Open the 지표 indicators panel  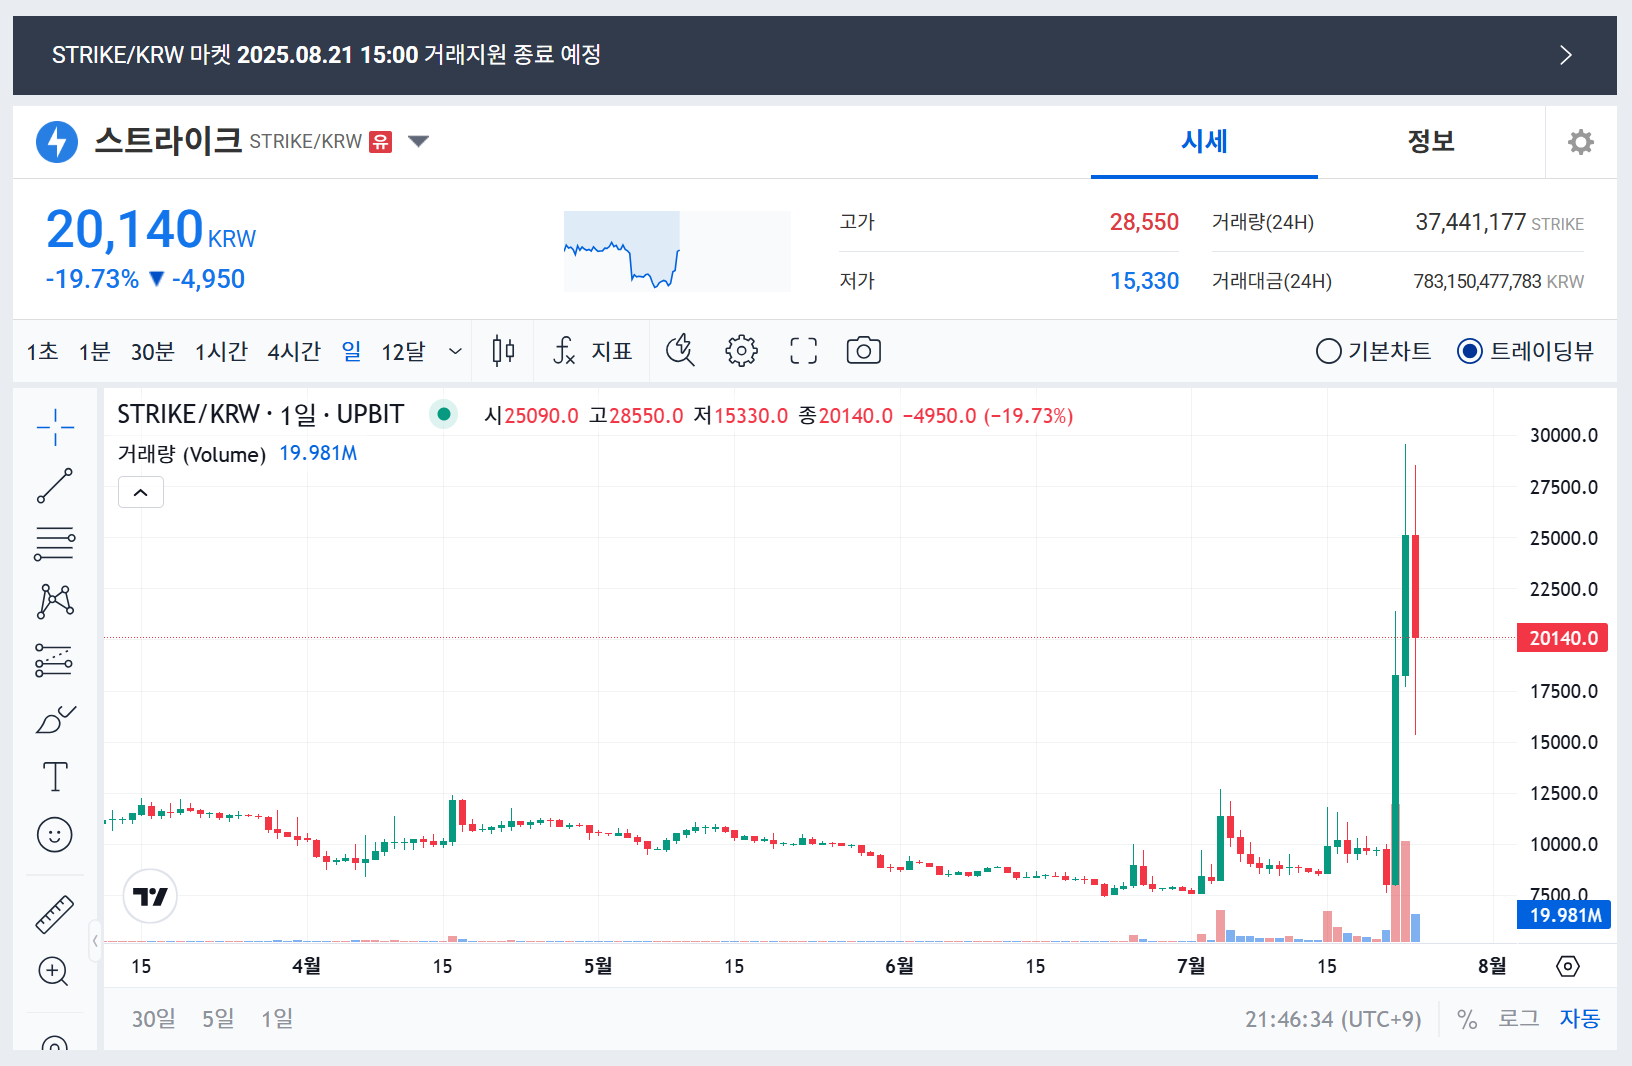click(592, 350)
